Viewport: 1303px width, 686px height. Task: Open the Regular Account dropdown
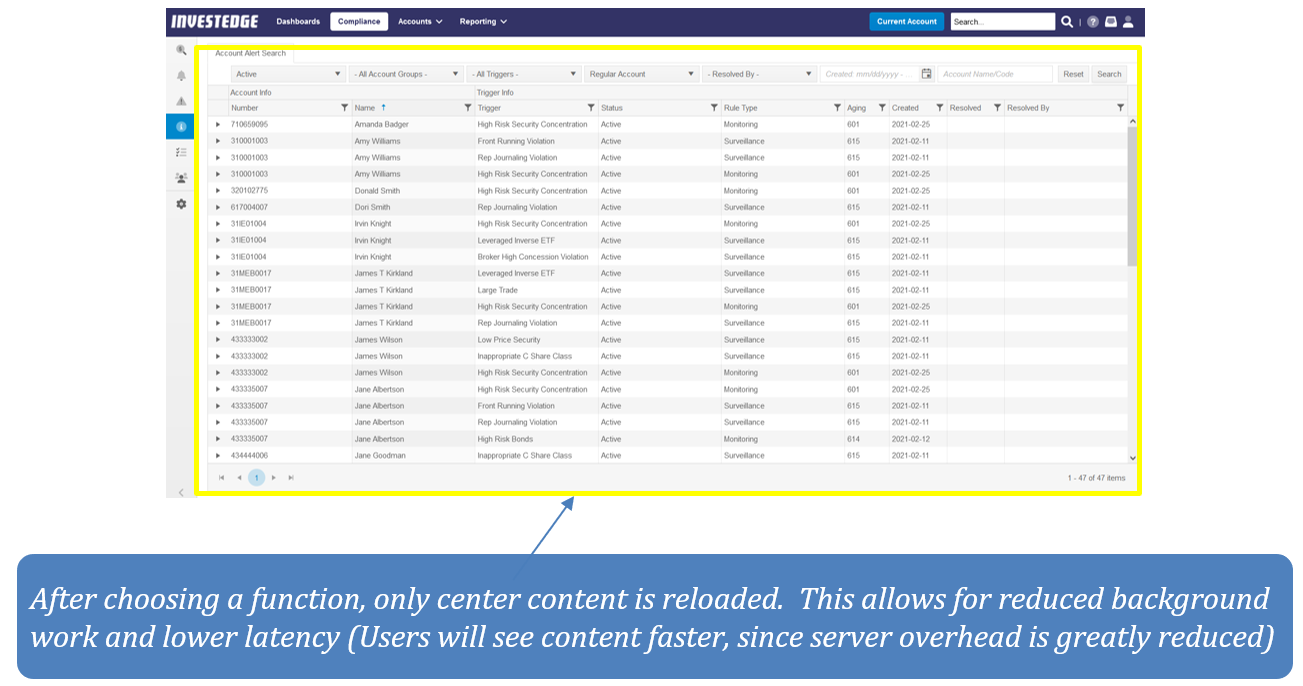click(x=642, y=74)
